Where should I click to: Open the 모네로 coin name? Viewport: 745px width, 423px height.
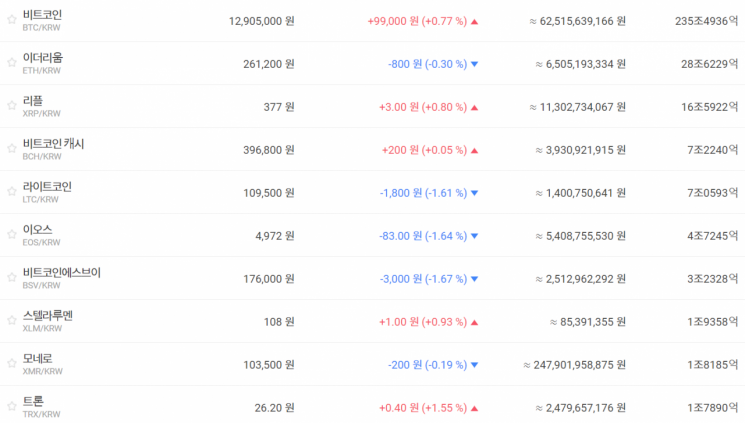[38, 359]
